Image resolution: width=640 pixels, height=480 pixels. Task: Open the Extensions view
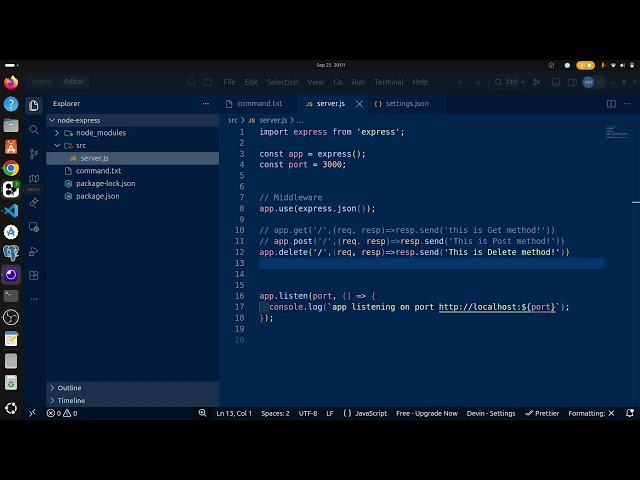click(34, 276)
